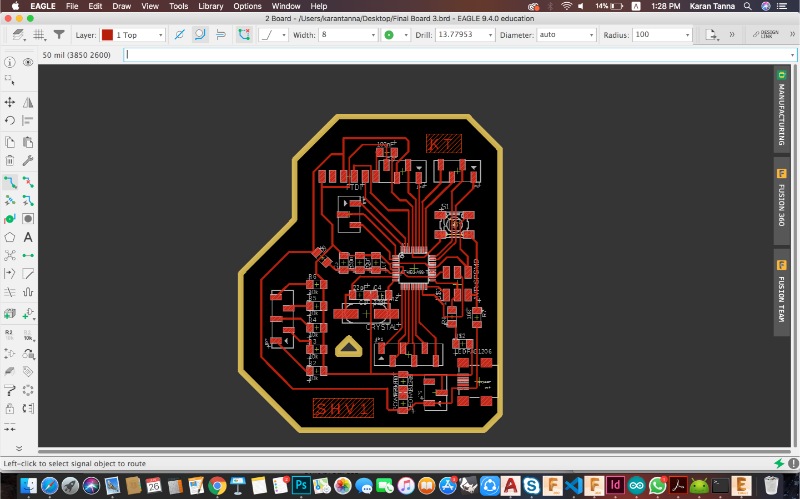Open the Edit menu

[95, 6]
